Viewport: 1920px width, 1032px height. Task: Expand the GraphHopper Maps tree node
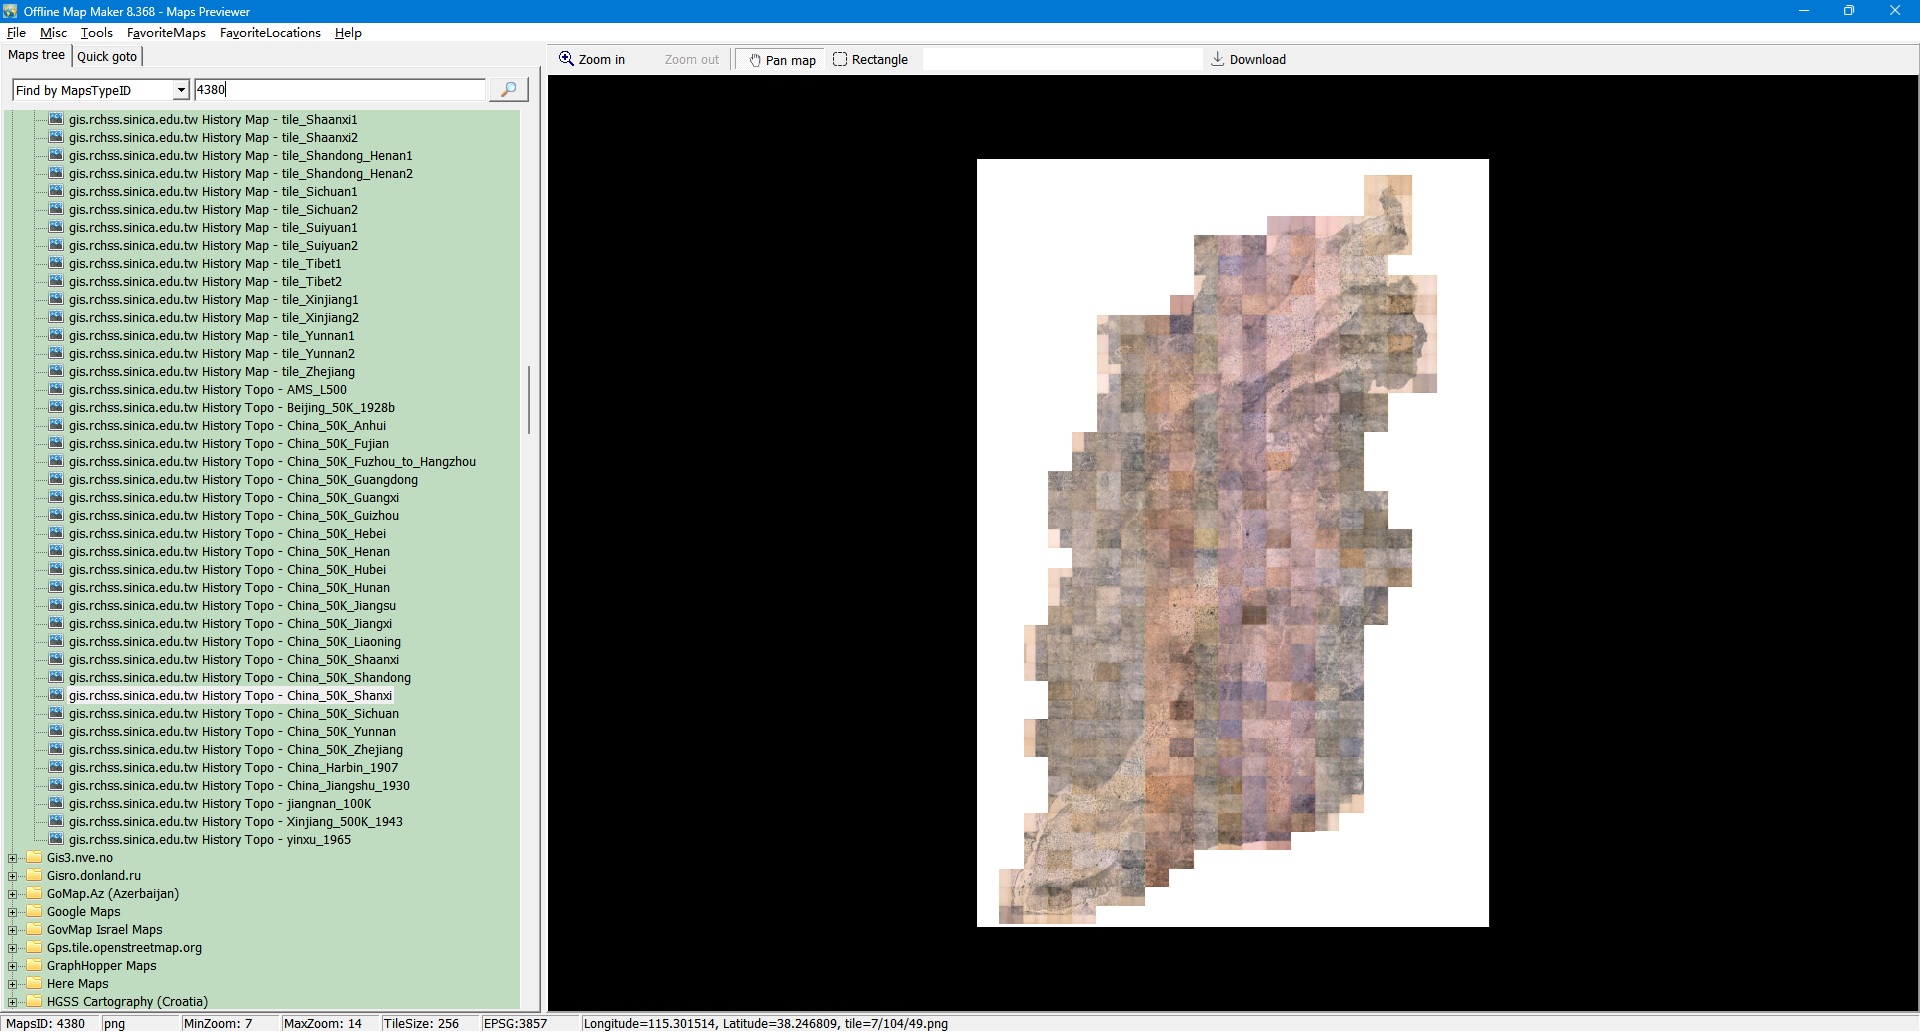[x=13, y=966]
